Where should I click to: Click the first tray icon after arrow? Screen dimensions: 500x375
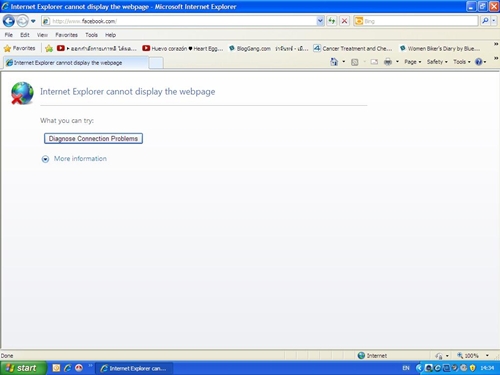pos(429,368)
